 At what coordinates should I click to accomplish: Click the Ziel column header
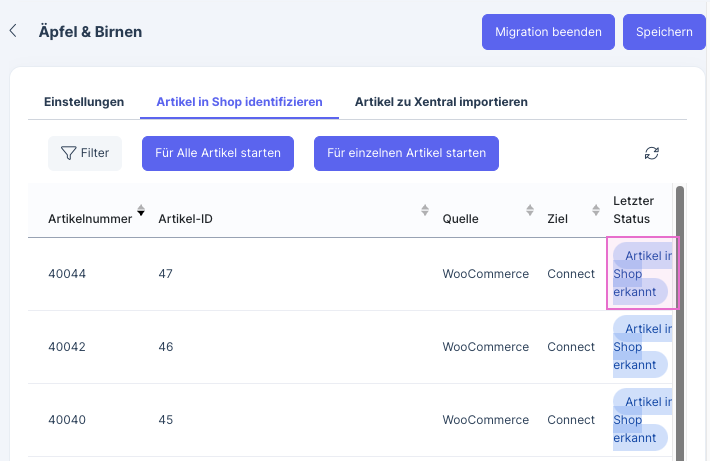click(x=557, y=219)
